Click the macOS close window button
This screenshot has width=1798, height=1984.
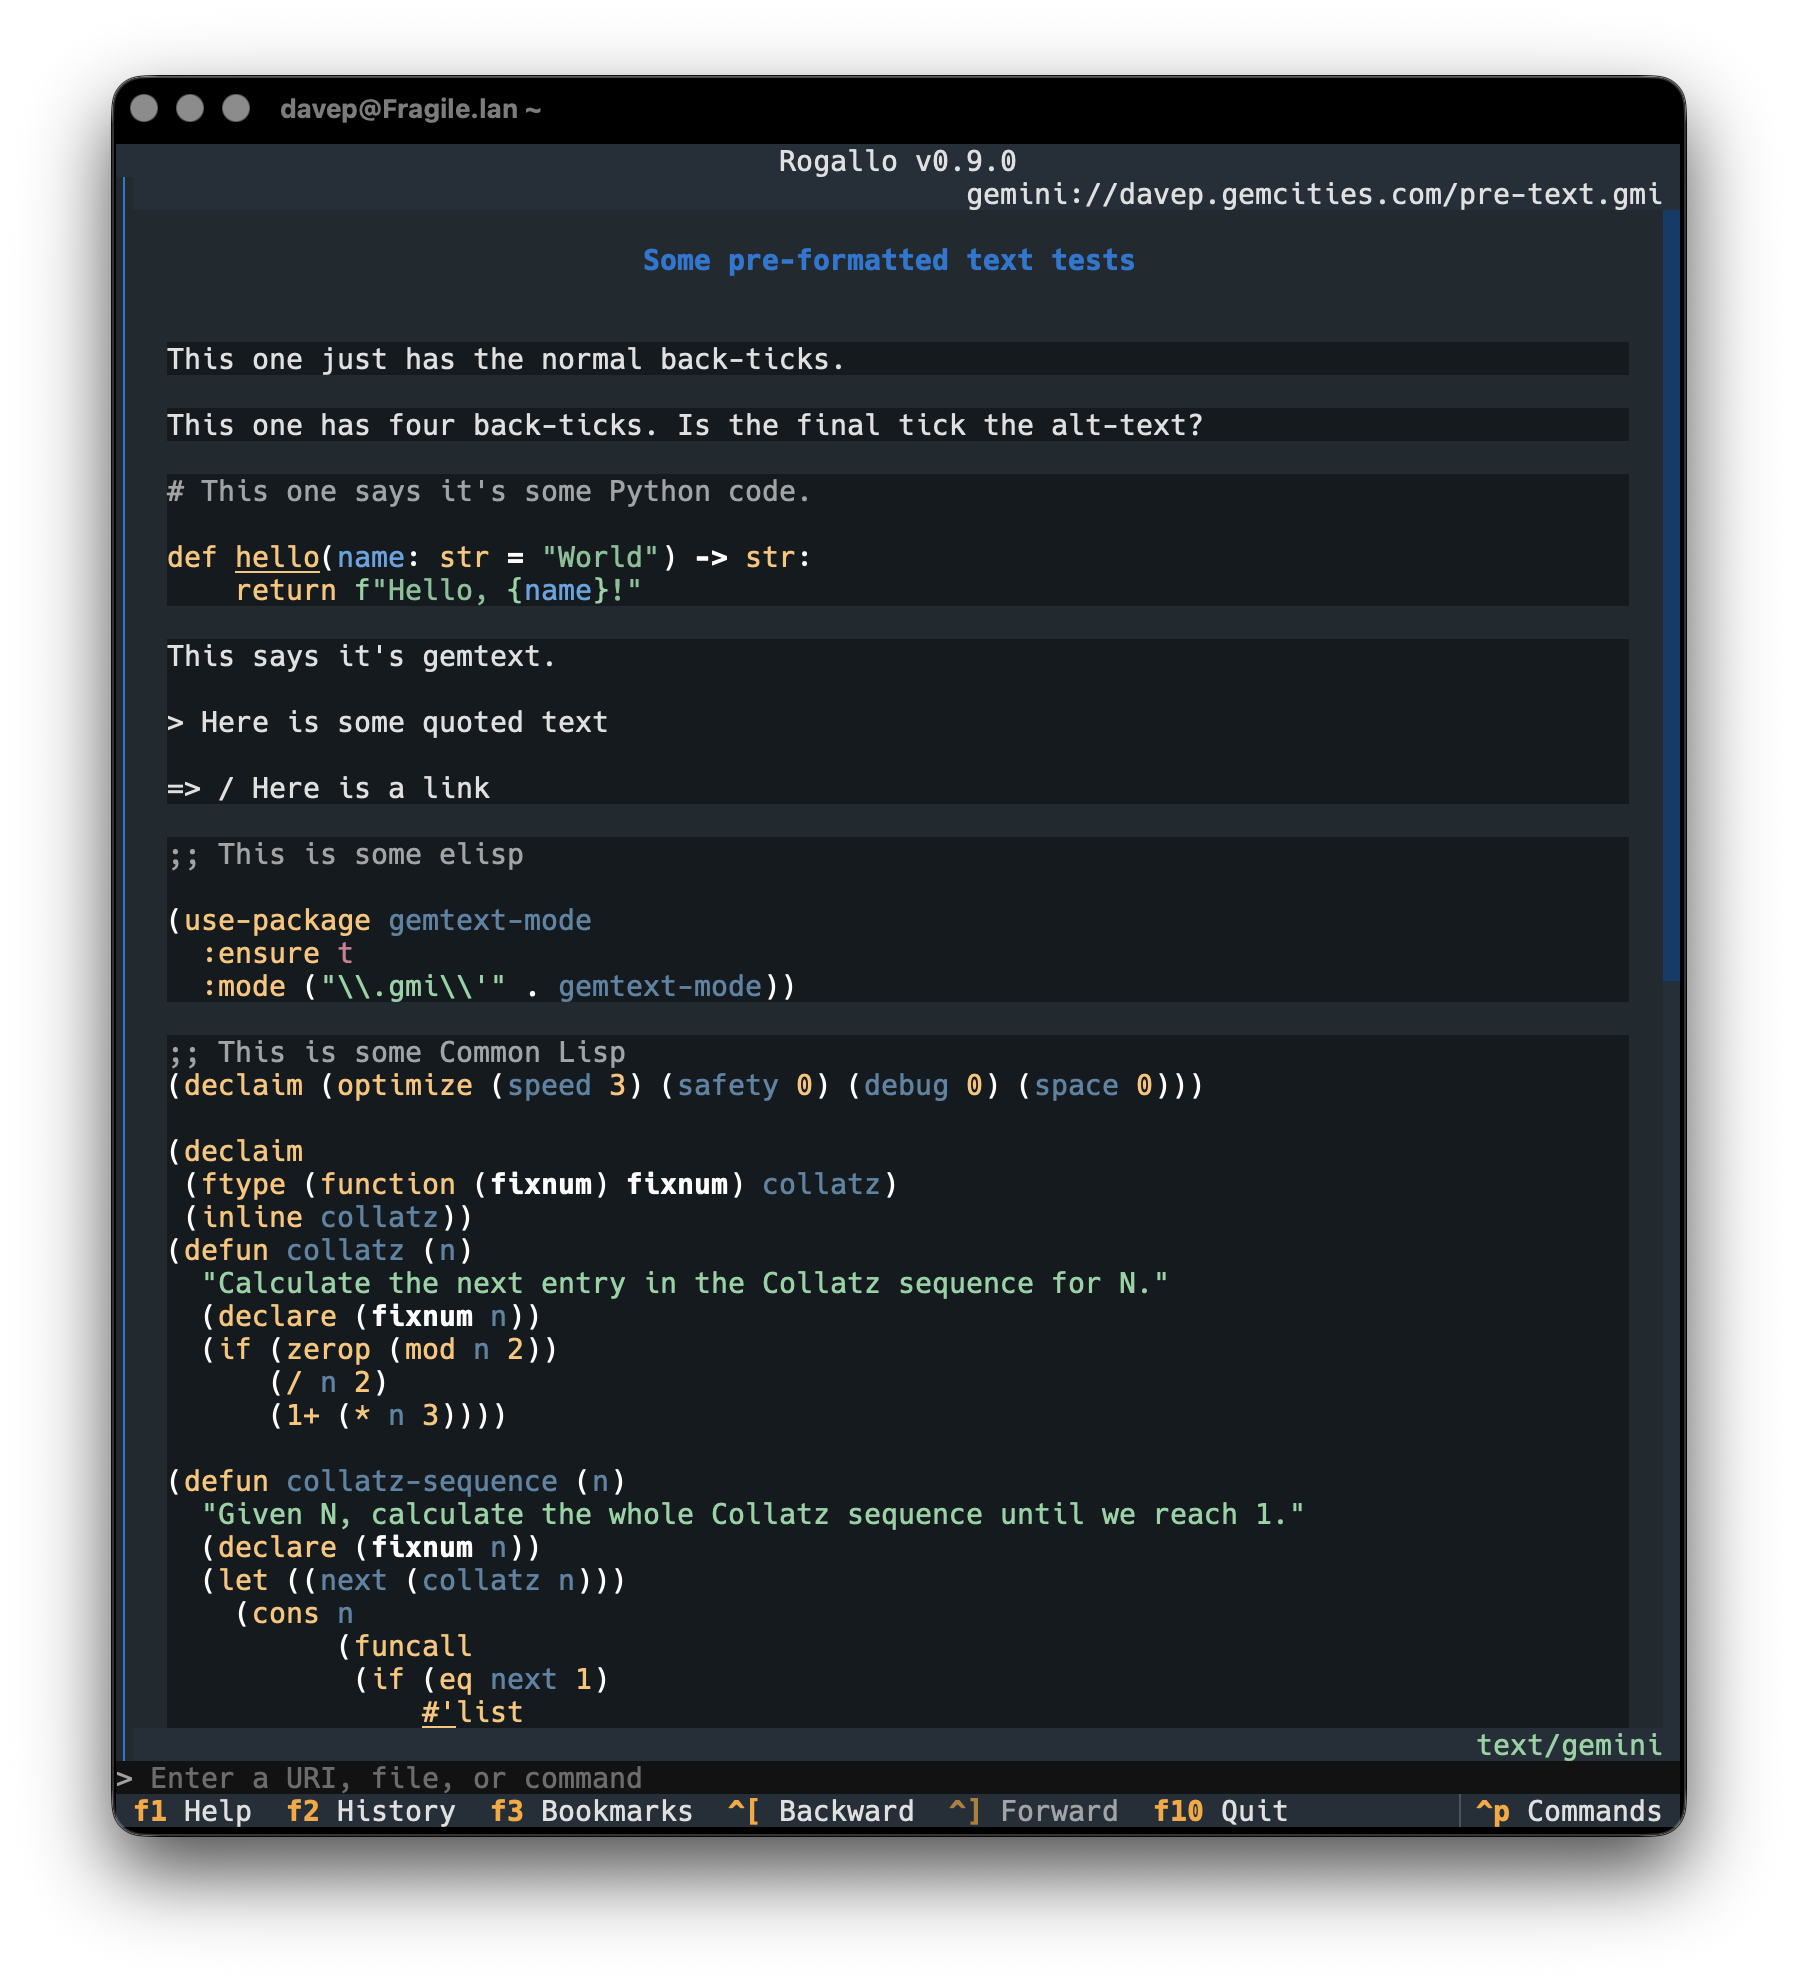click(x=144, y=108)
